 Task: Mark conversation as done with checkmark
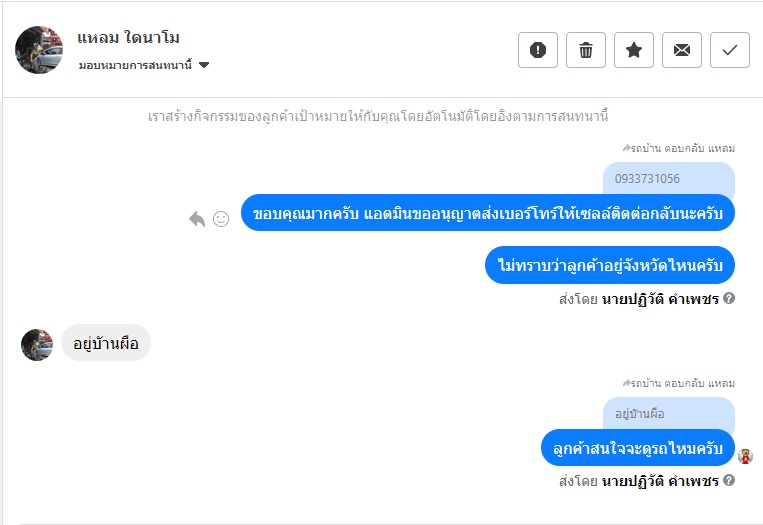[730, 50]
